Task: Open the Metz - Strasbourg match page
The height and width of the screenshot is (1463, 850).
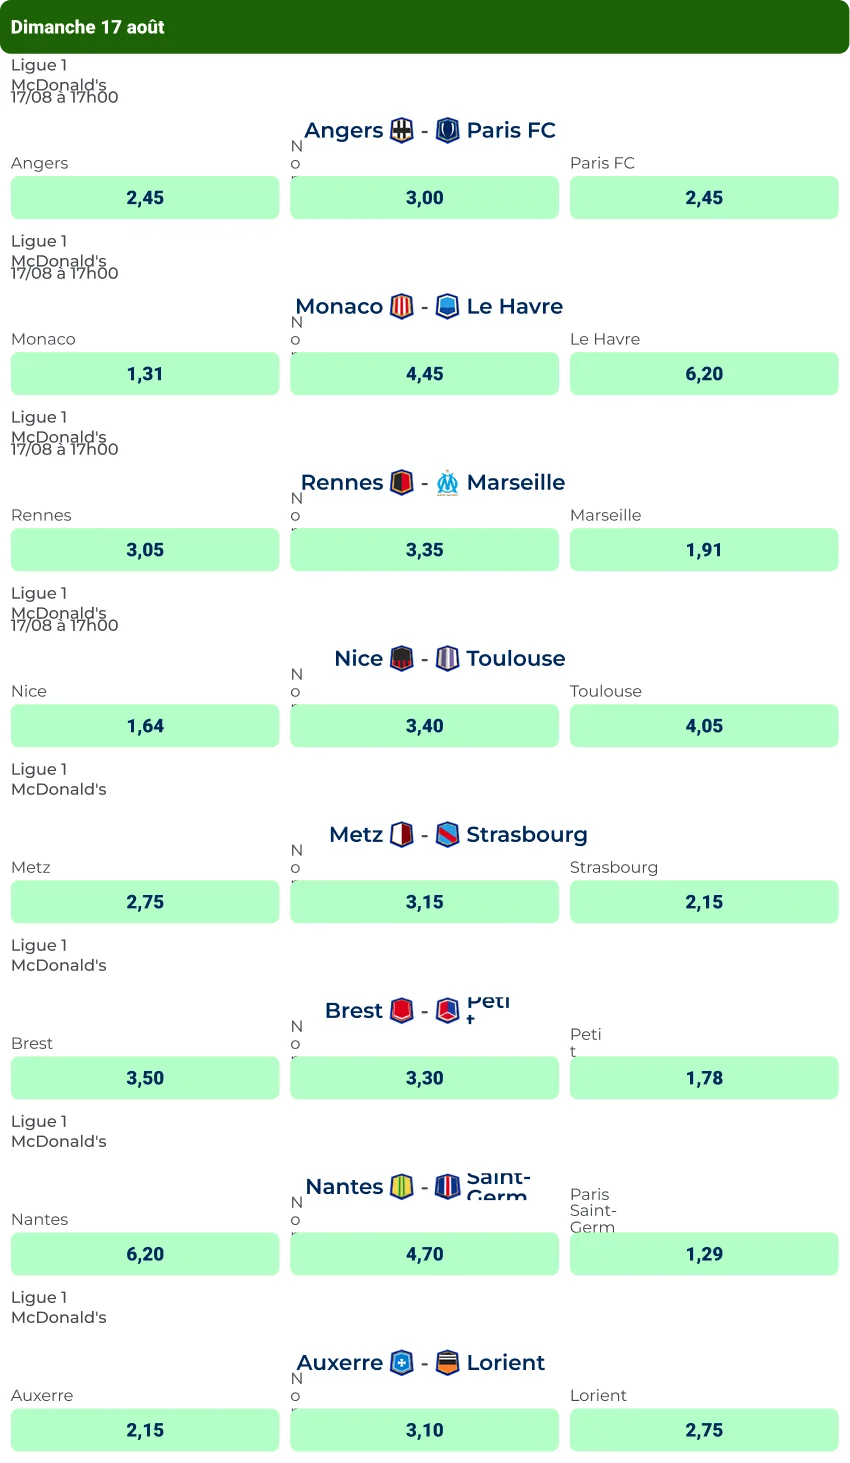Action: click(457, 835)
